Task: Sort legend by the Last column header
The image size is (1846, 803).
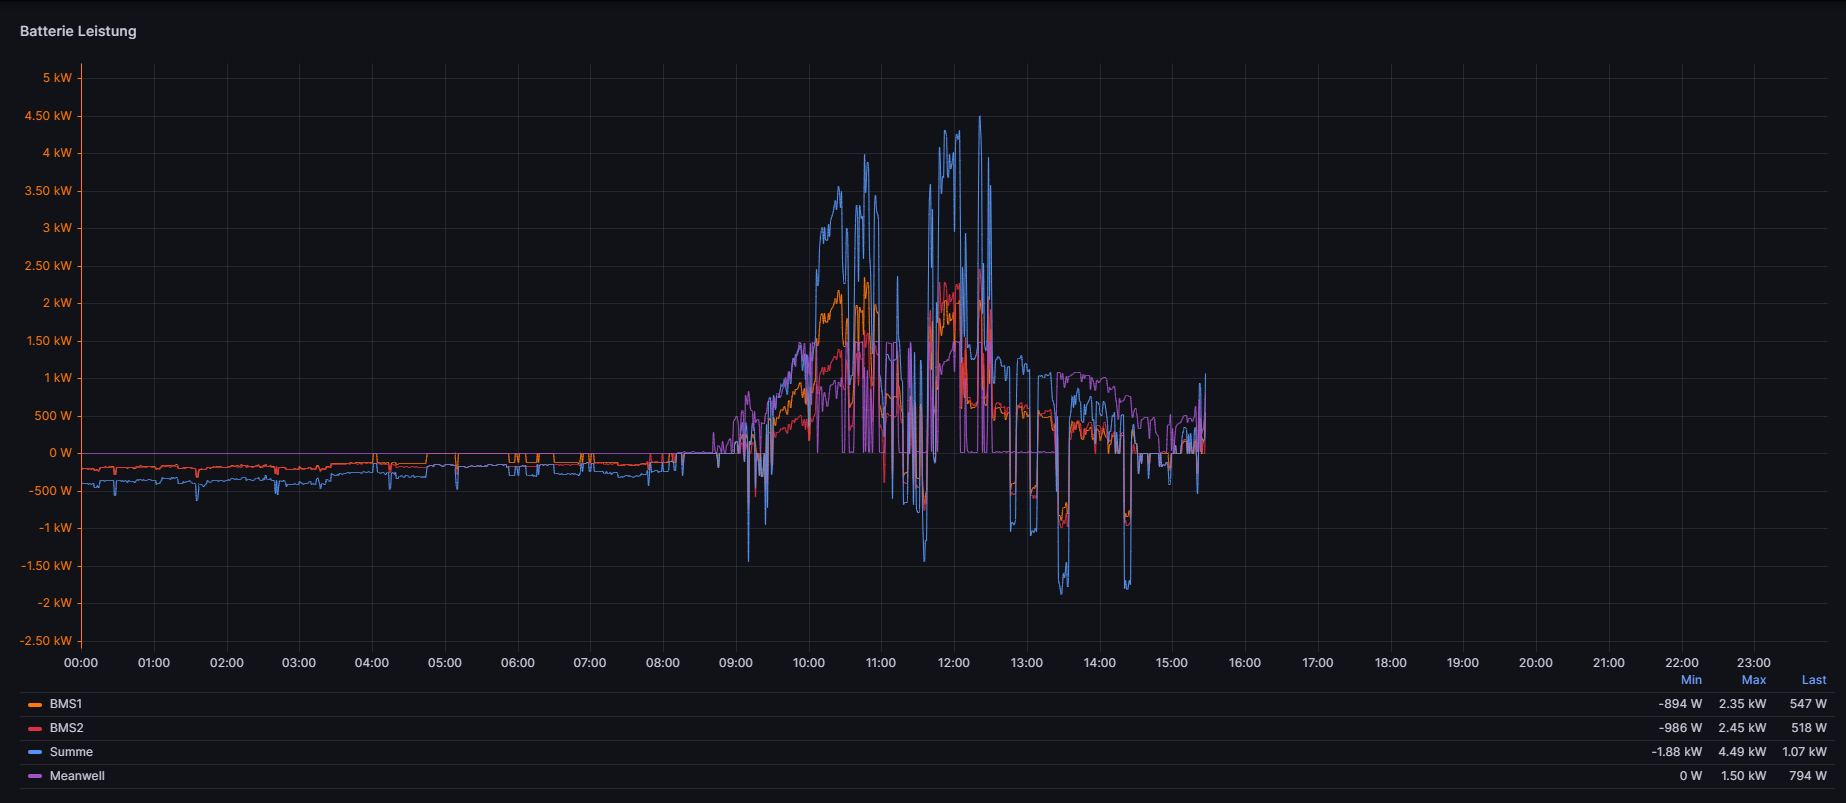Action: click(1814, 680)
